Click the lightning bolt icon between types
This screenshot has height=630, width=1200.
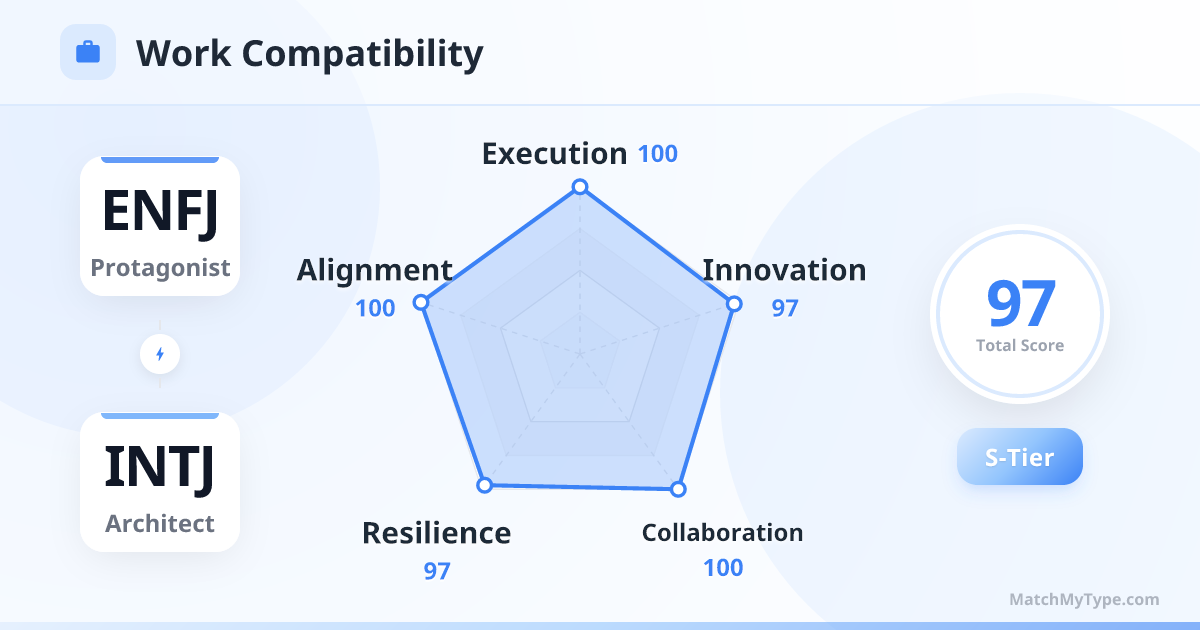point(160,354)
